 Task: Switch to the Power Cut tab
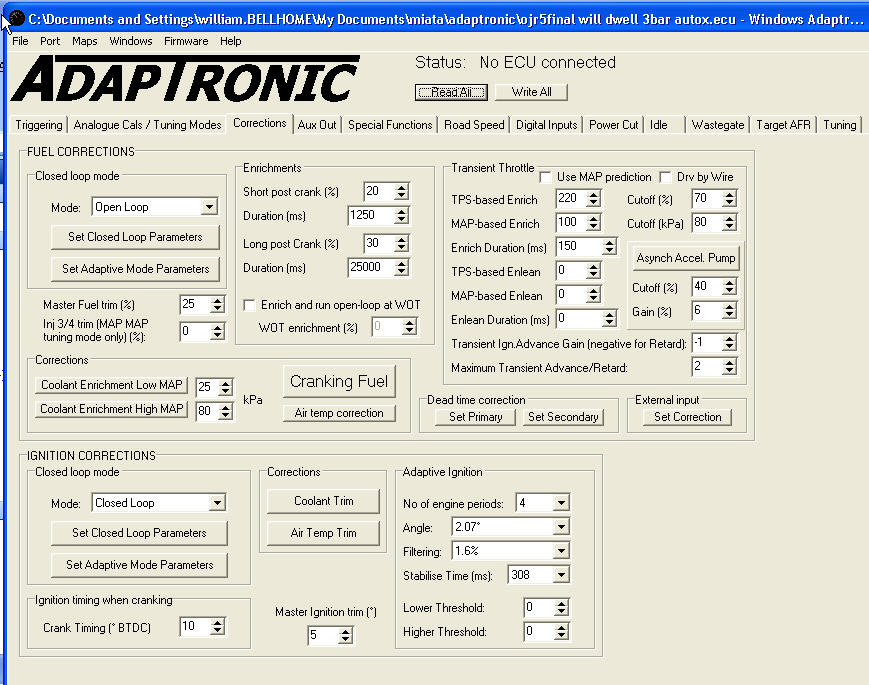614,125
